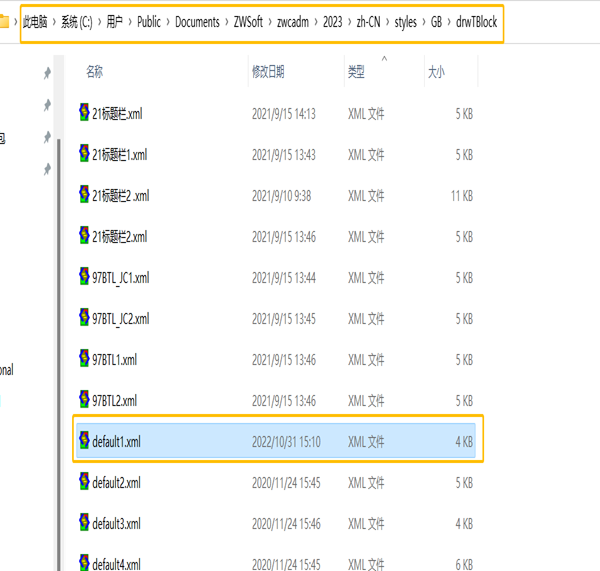Go to 系统 (C:) in the breadcrumb path
The width and height of the screenshot is (600, 571).
77,22
